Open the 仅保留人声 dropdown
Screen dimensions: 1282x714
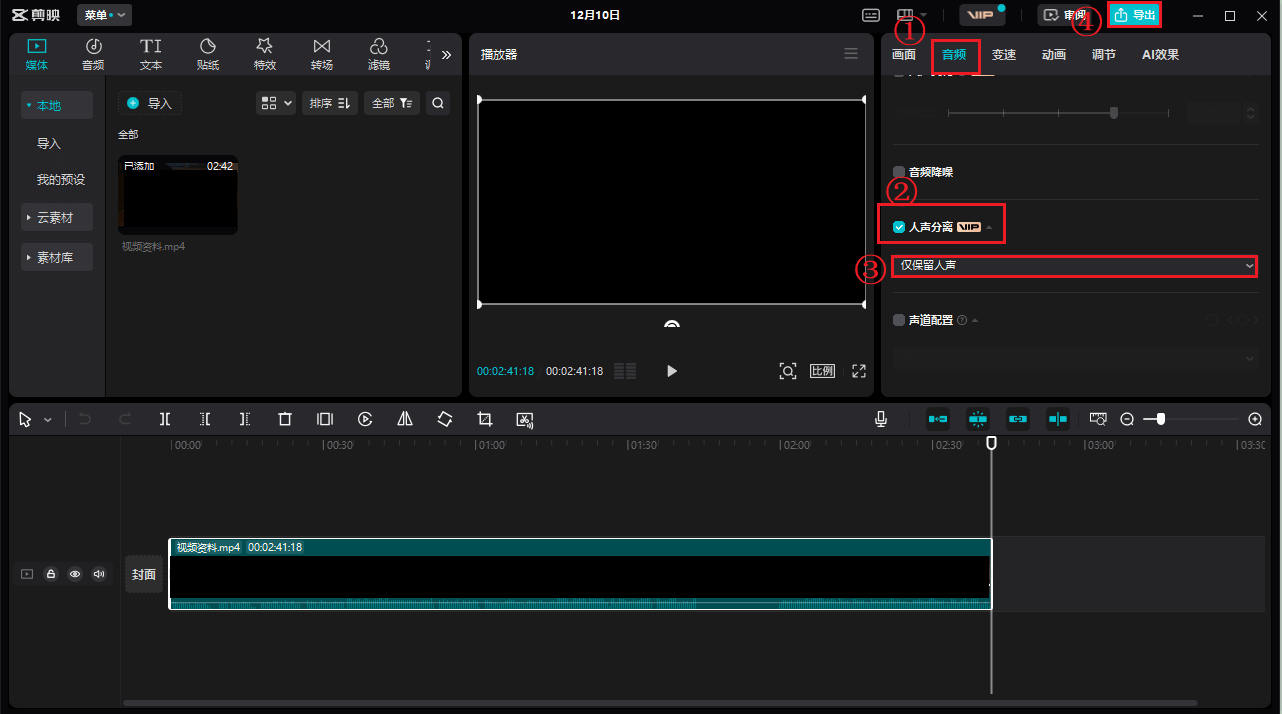point(1073,266)
